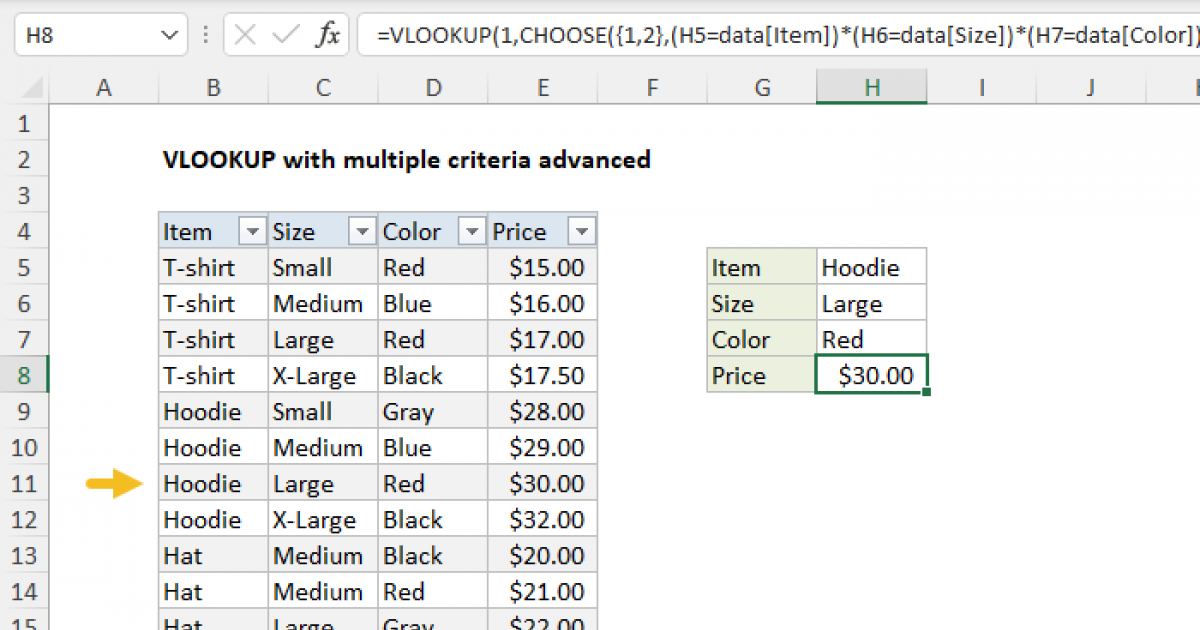The height and width of the screenshot is (630, 1200).
Task: Click cell '$15.00' price
Action: point(543,268)
